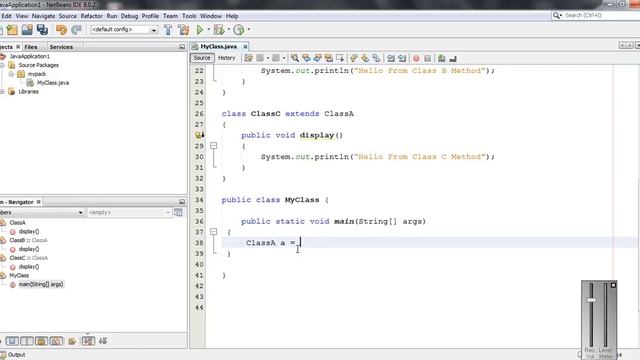Viewport: 640px width, 360px height.
Task: Click the Open Project icon
Action: (x=27, y=30)
